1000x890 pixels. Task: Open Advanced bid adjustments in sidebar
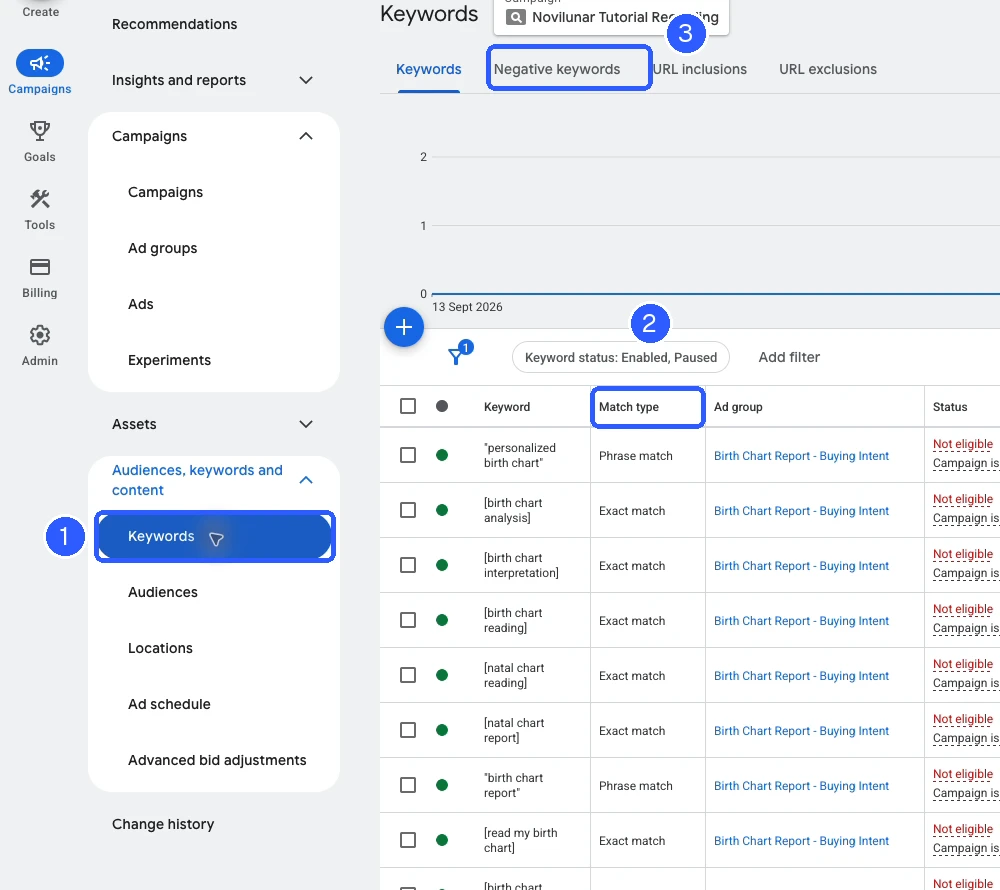pos(217,761)
